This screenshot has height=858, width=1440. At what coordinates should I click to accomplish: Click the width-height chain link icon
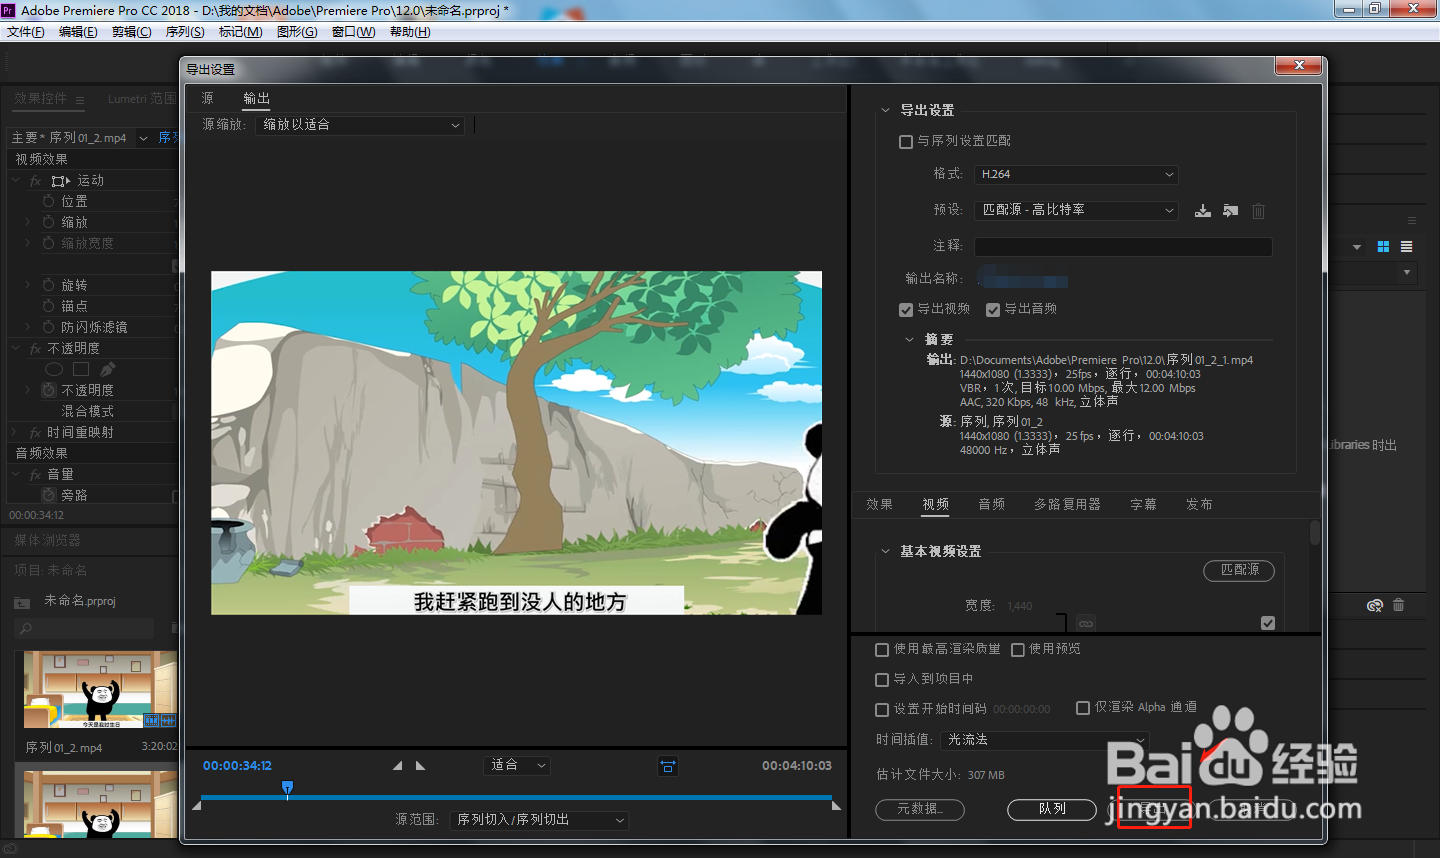tap(1086, 623)
